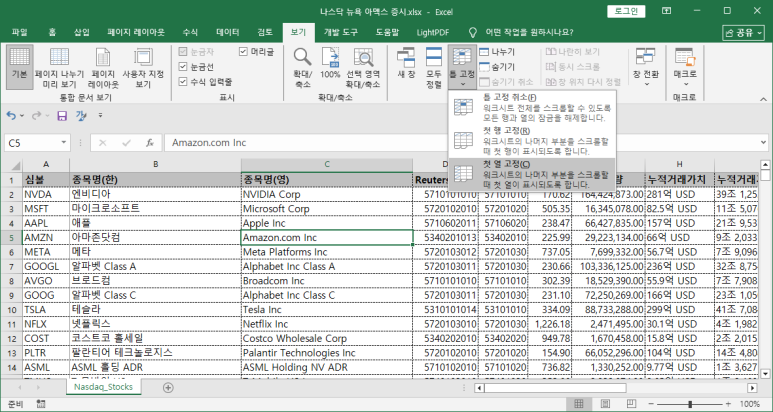Select the Nasdaq_Stocks sheet tab
The width and height of the screenshot is (773, 412).
tap(103, 387)
